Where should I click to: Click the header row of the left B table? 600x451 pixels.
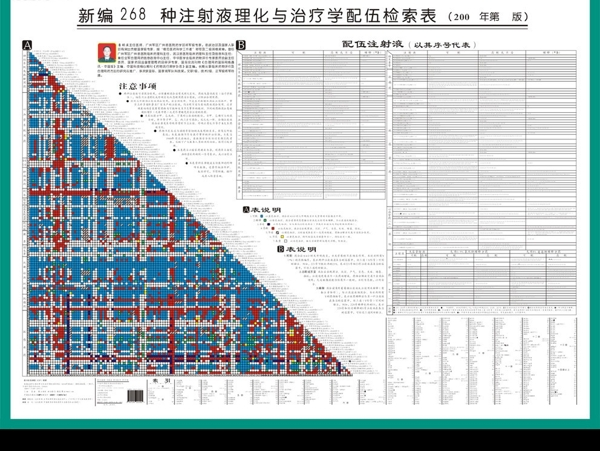[x=311, y=53]
